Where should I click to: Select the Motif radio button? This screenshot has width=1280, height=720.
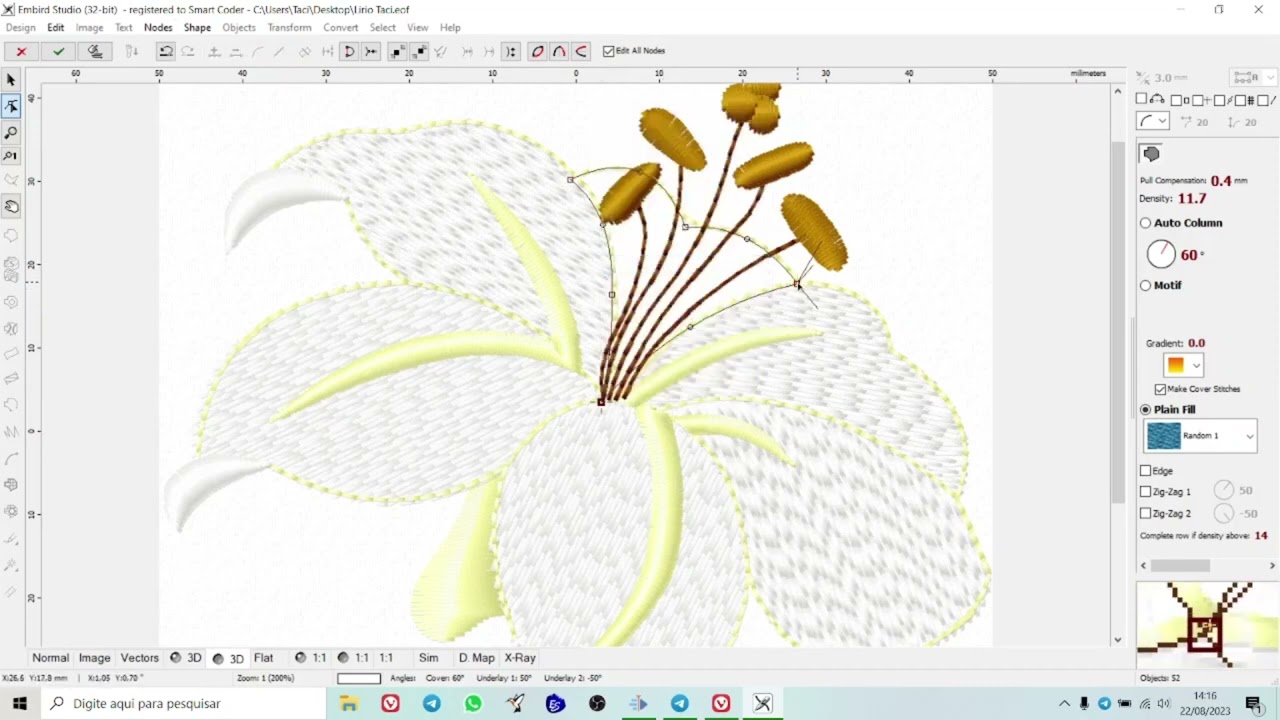(1146, 285)
